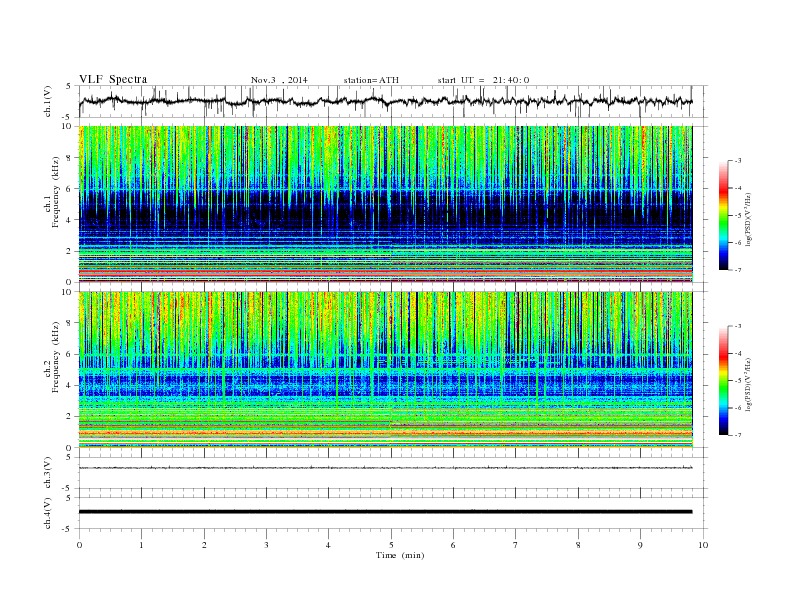Click ch.1 color bar 'log(PSD)(V²/Hz)' label

pyautogui.click(x=748, y=219)
